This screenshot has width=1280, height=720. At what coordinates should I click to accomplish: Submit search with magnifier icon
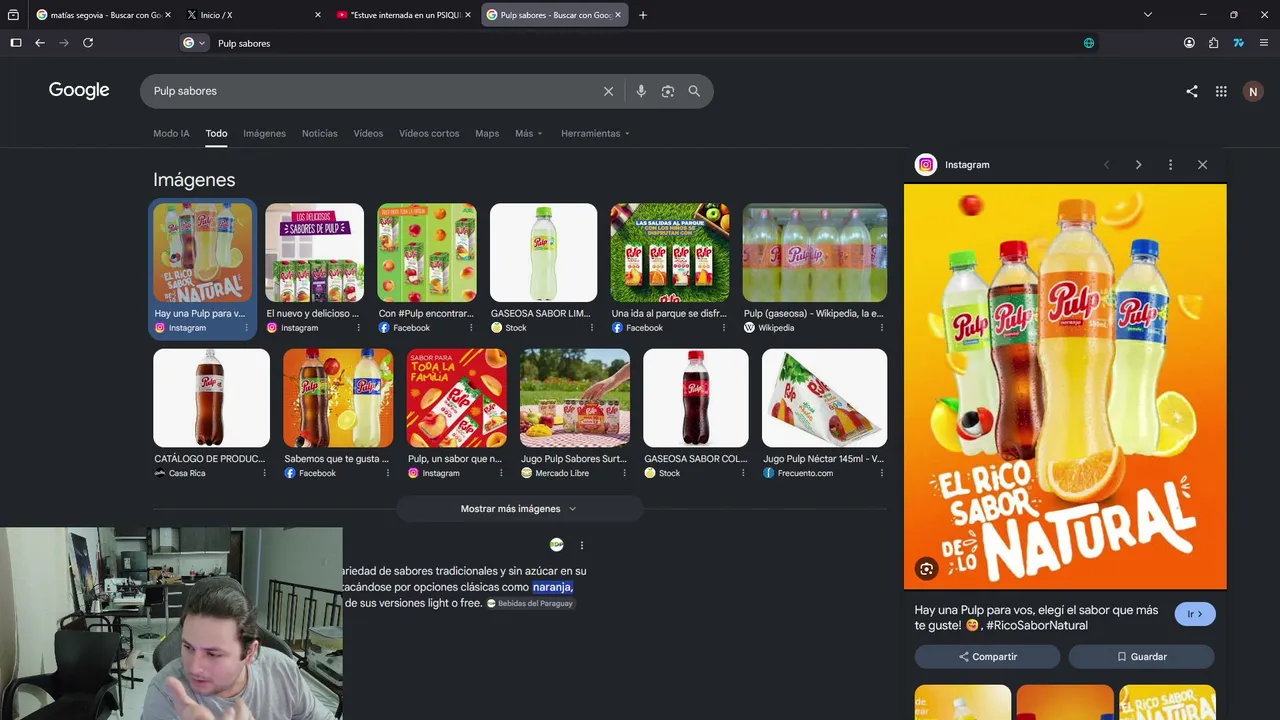pos(694,91)
